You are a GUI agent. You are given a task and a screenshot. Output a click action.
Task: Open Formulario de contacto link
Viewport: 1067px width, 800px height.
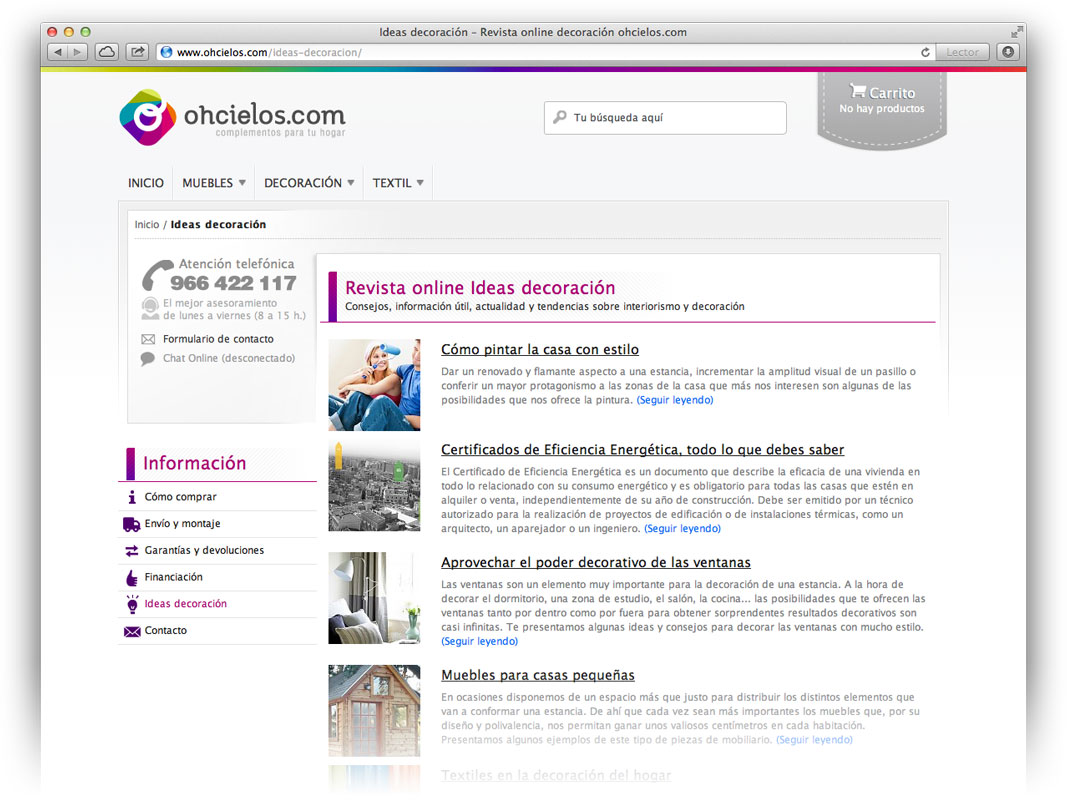pos(218,339)
